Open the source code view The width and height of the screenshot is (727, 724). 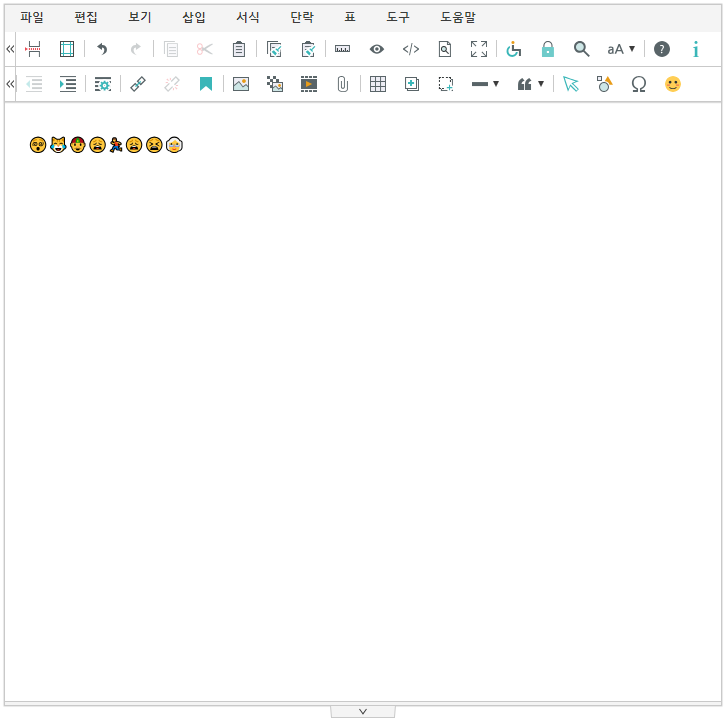410,49
